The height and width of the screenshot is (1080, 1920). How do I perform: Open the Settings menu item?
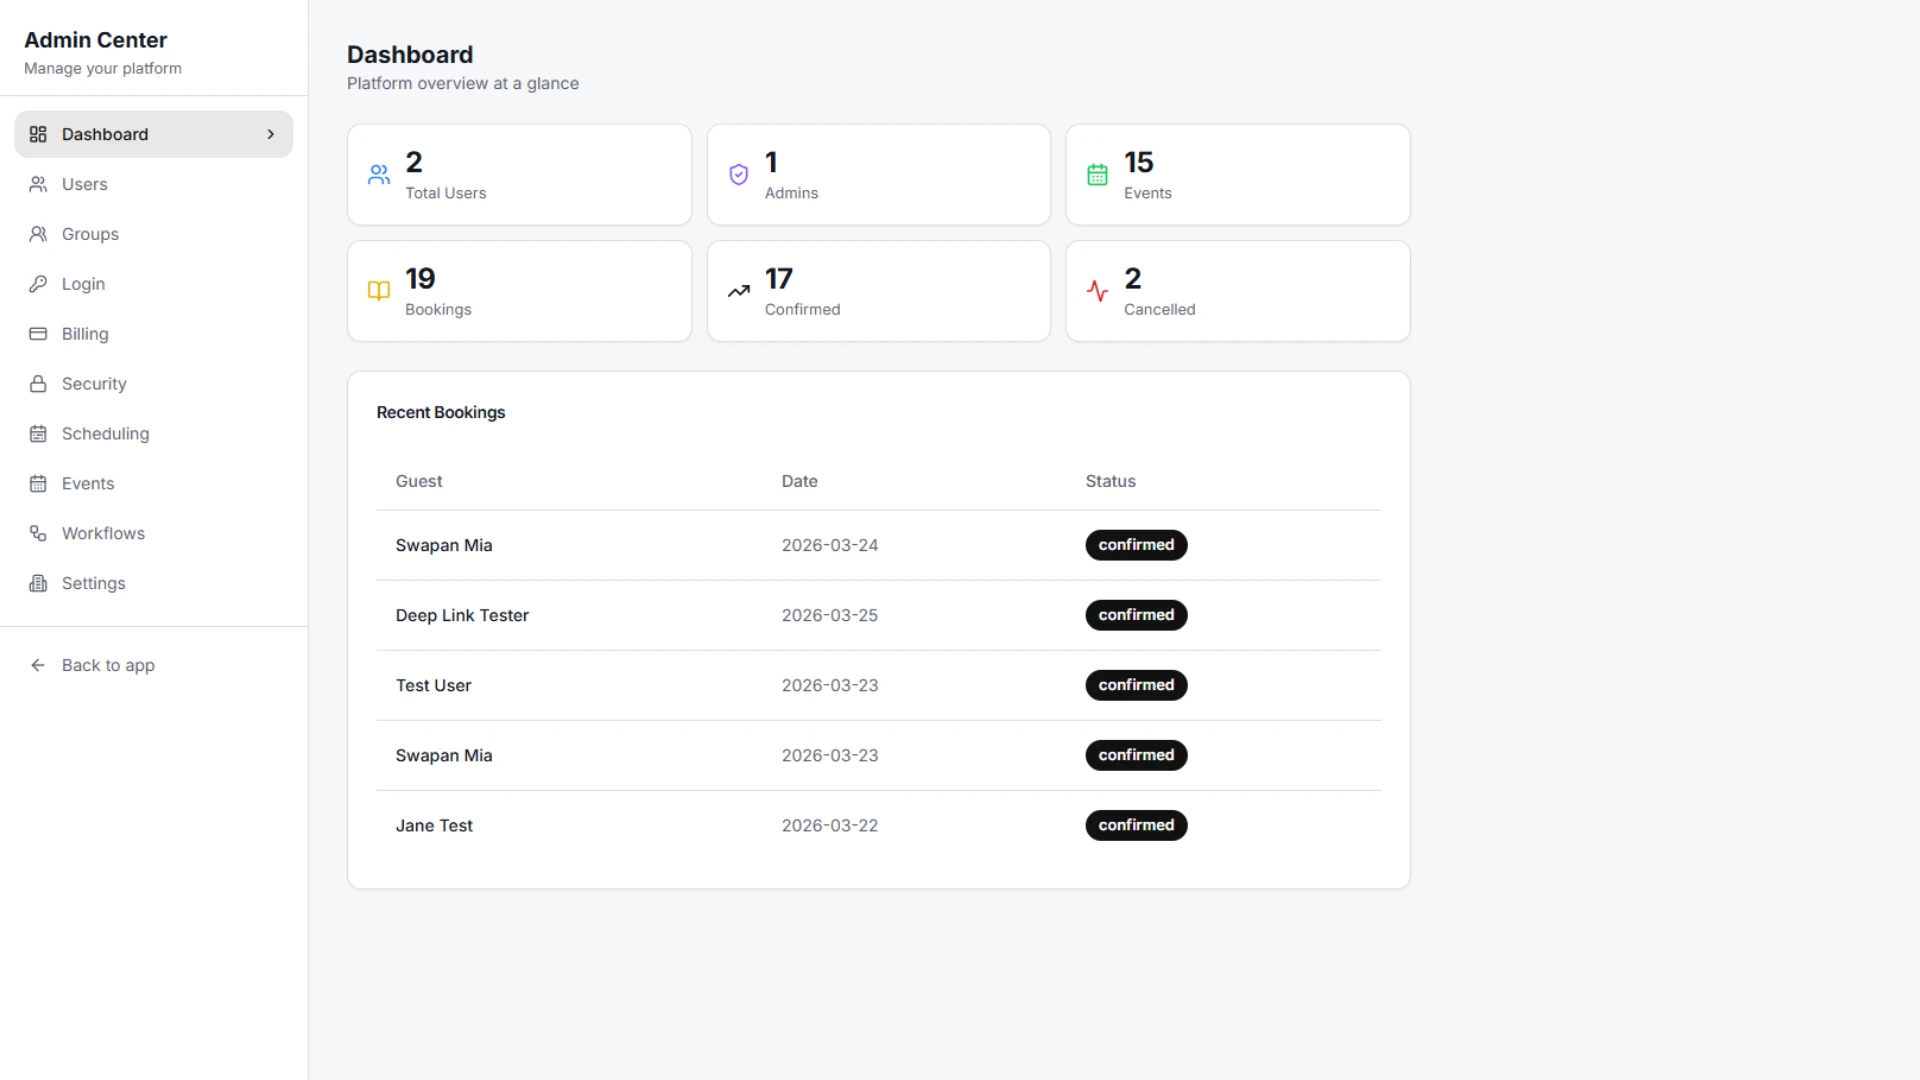(154, 584)
